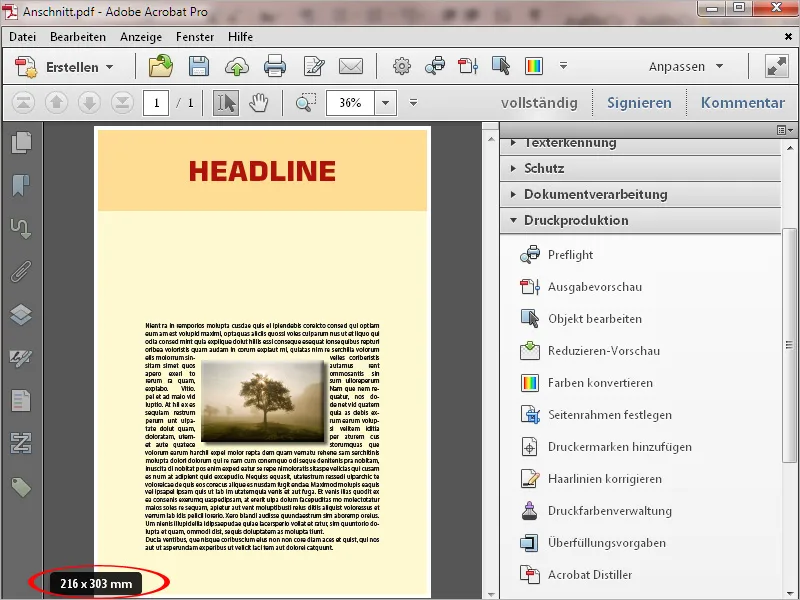Click the 36% zoom value field
Screen dimensions: 800x600
click(x=351, y=103)
